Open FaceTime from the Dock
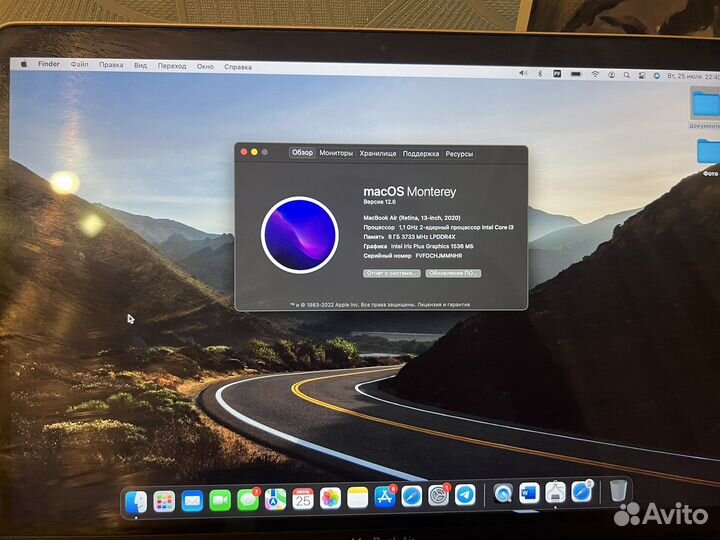The width and height of the screenshot is (720, 540). tap(220, 501)
